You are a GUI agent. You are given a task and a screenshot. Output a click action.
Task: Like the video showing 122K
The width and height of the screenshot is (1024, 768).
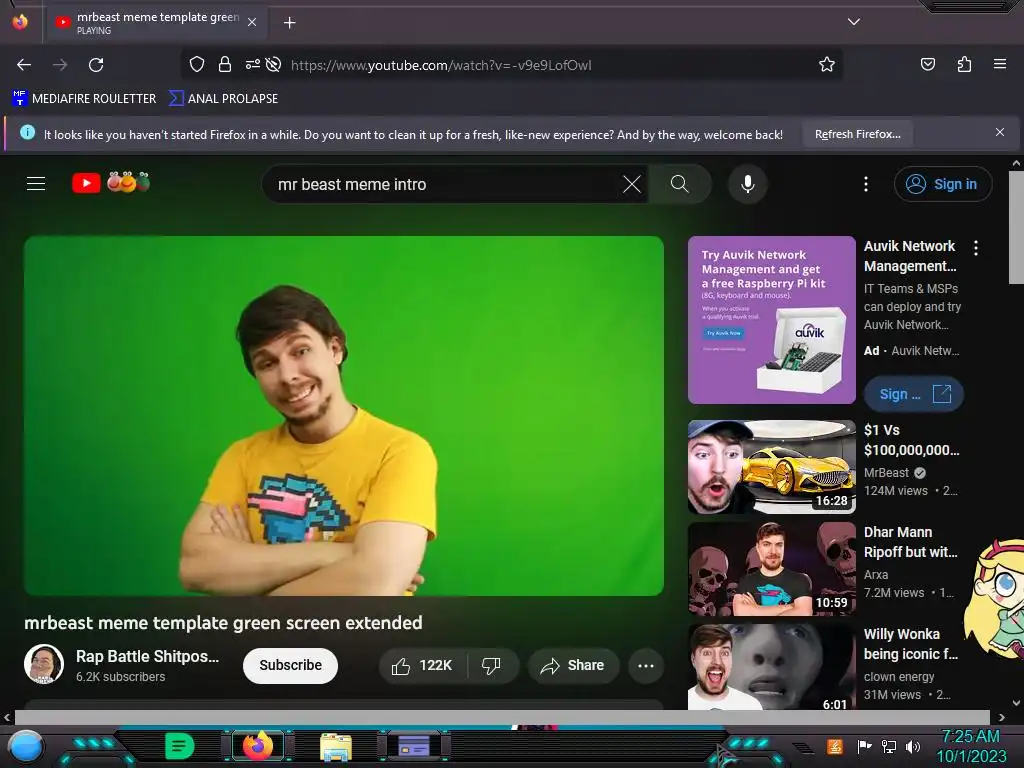pyautogui.click(x=422, y=665)
